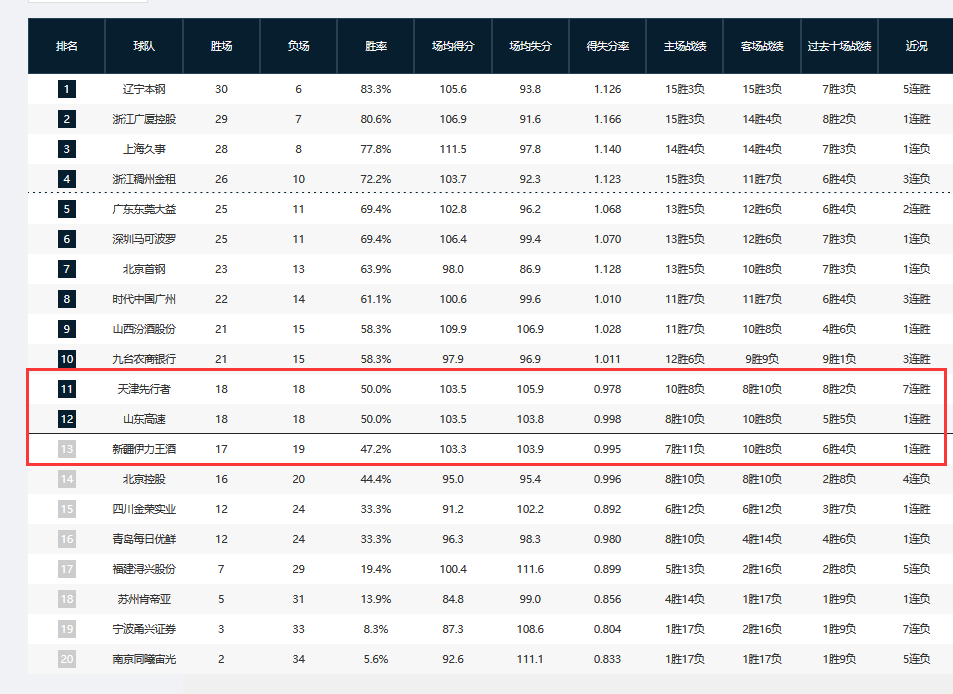Viewport: 953px width, 694px height.
Task: Open team 辽宁本钢
Action: tap(144, 89)
